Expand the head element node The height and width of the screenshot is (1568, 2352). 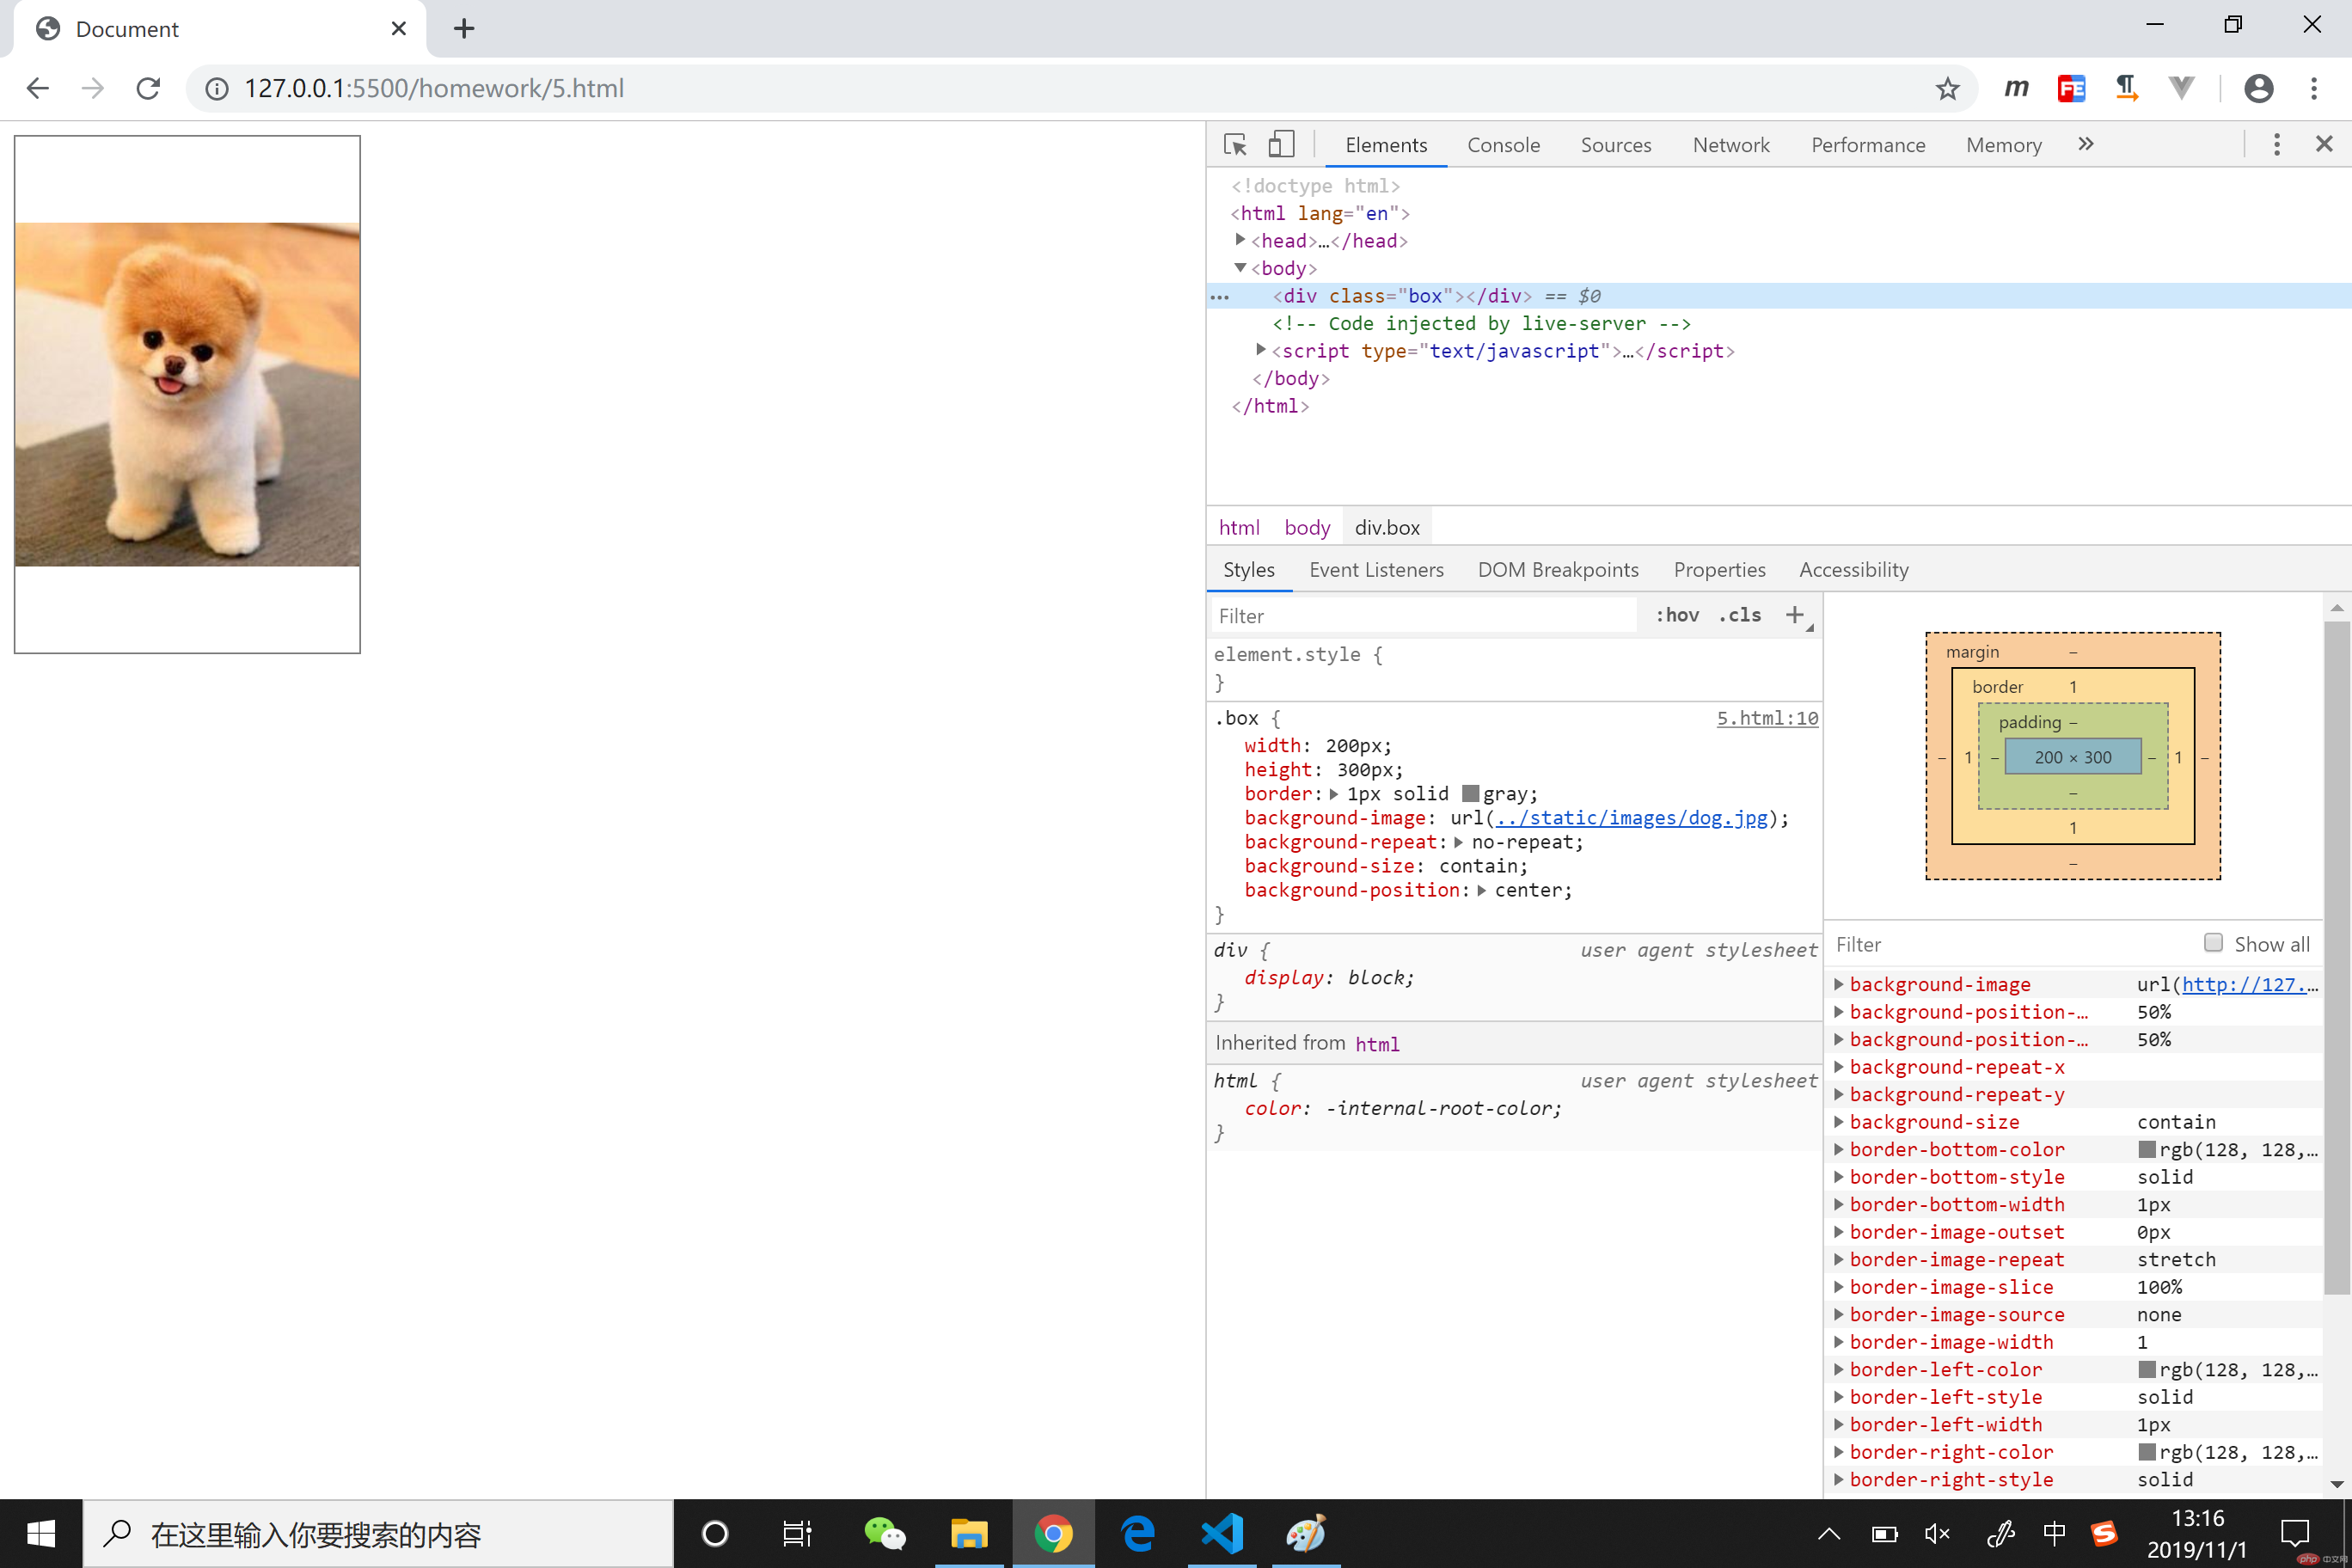click(1240, 240)
